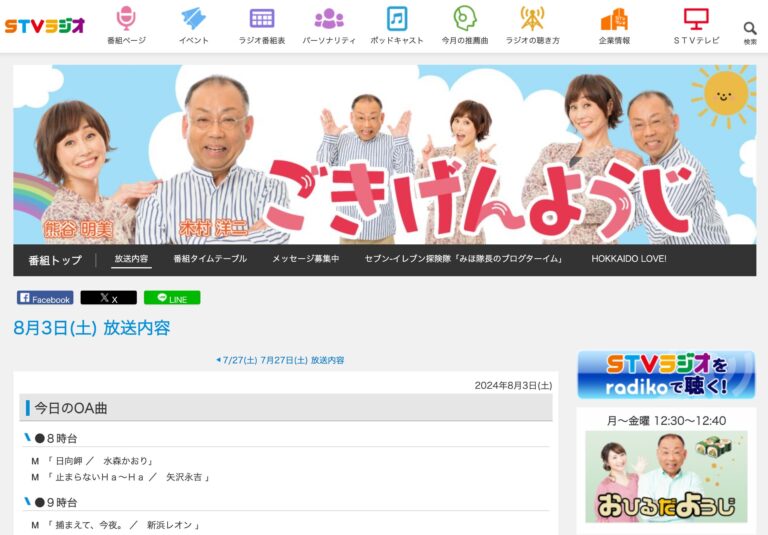768x535 pixels.
Task: Click 月〜金曜 12:30〜12:40 text
Action: pos(666,421)
